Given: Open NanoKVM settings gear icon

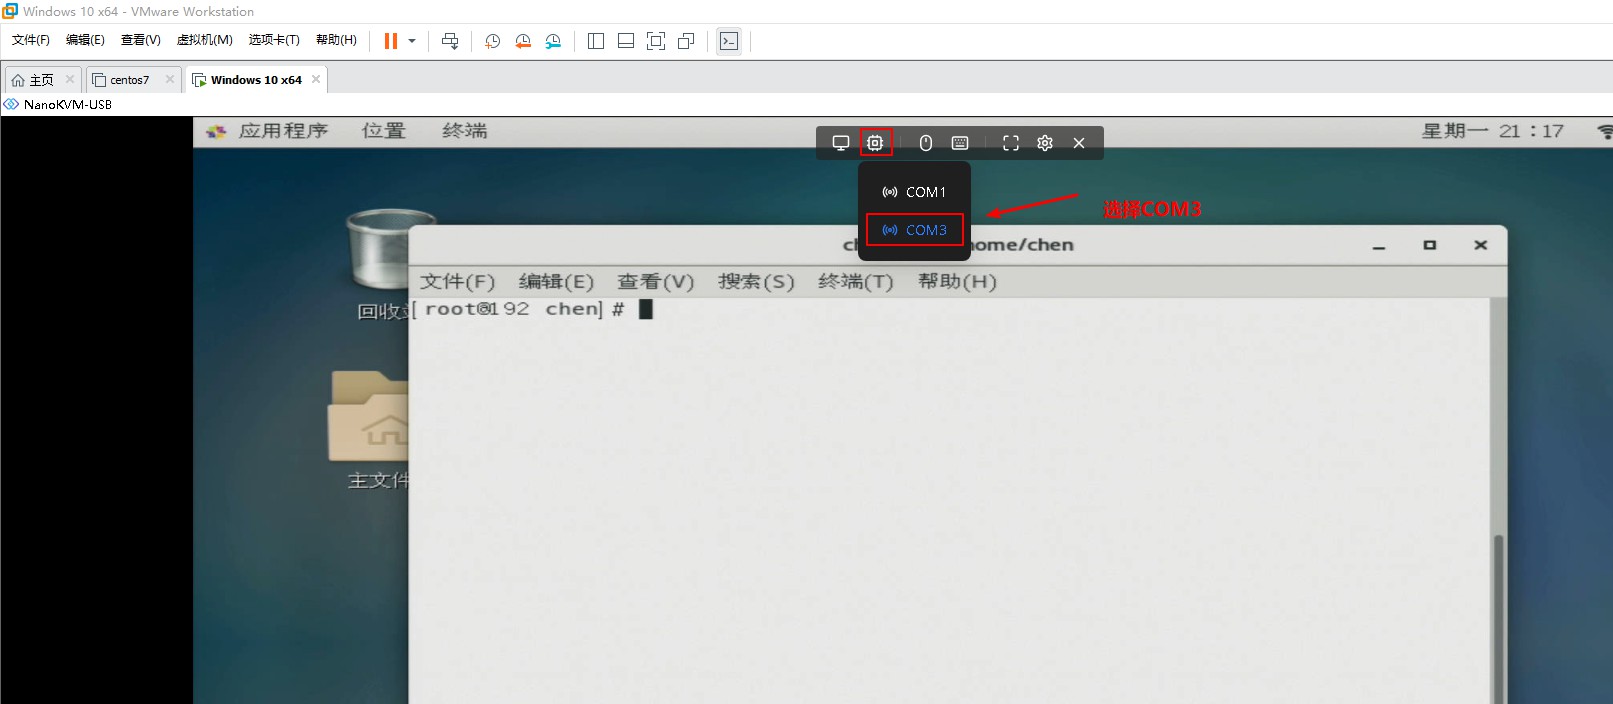Looking at the screenshot, I should [x=1045, y=143].
